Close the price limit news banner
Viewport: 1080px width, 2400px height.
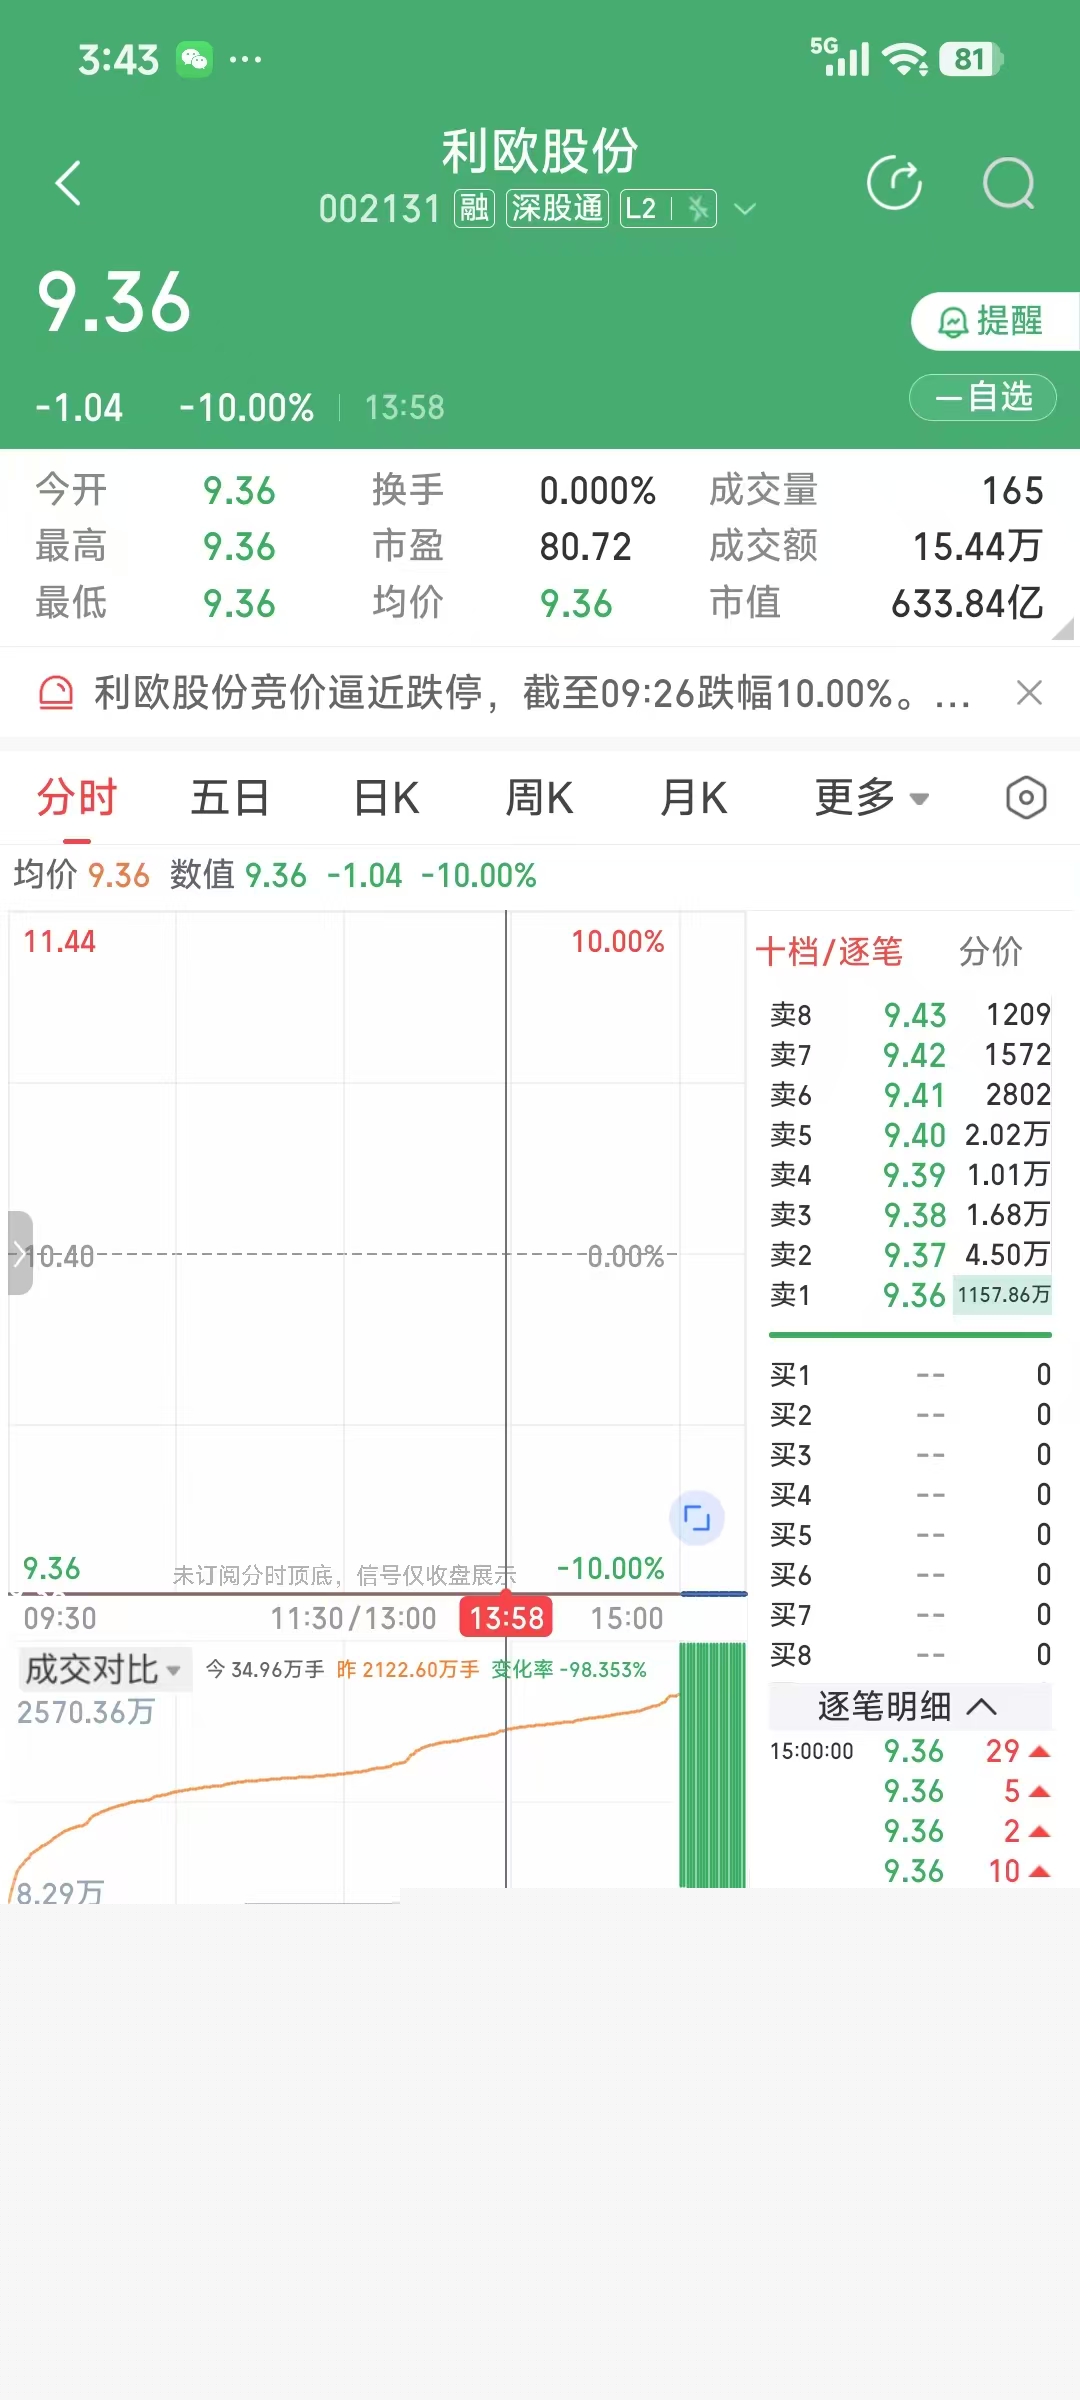pyautogui.click(x=1029, y=692)
